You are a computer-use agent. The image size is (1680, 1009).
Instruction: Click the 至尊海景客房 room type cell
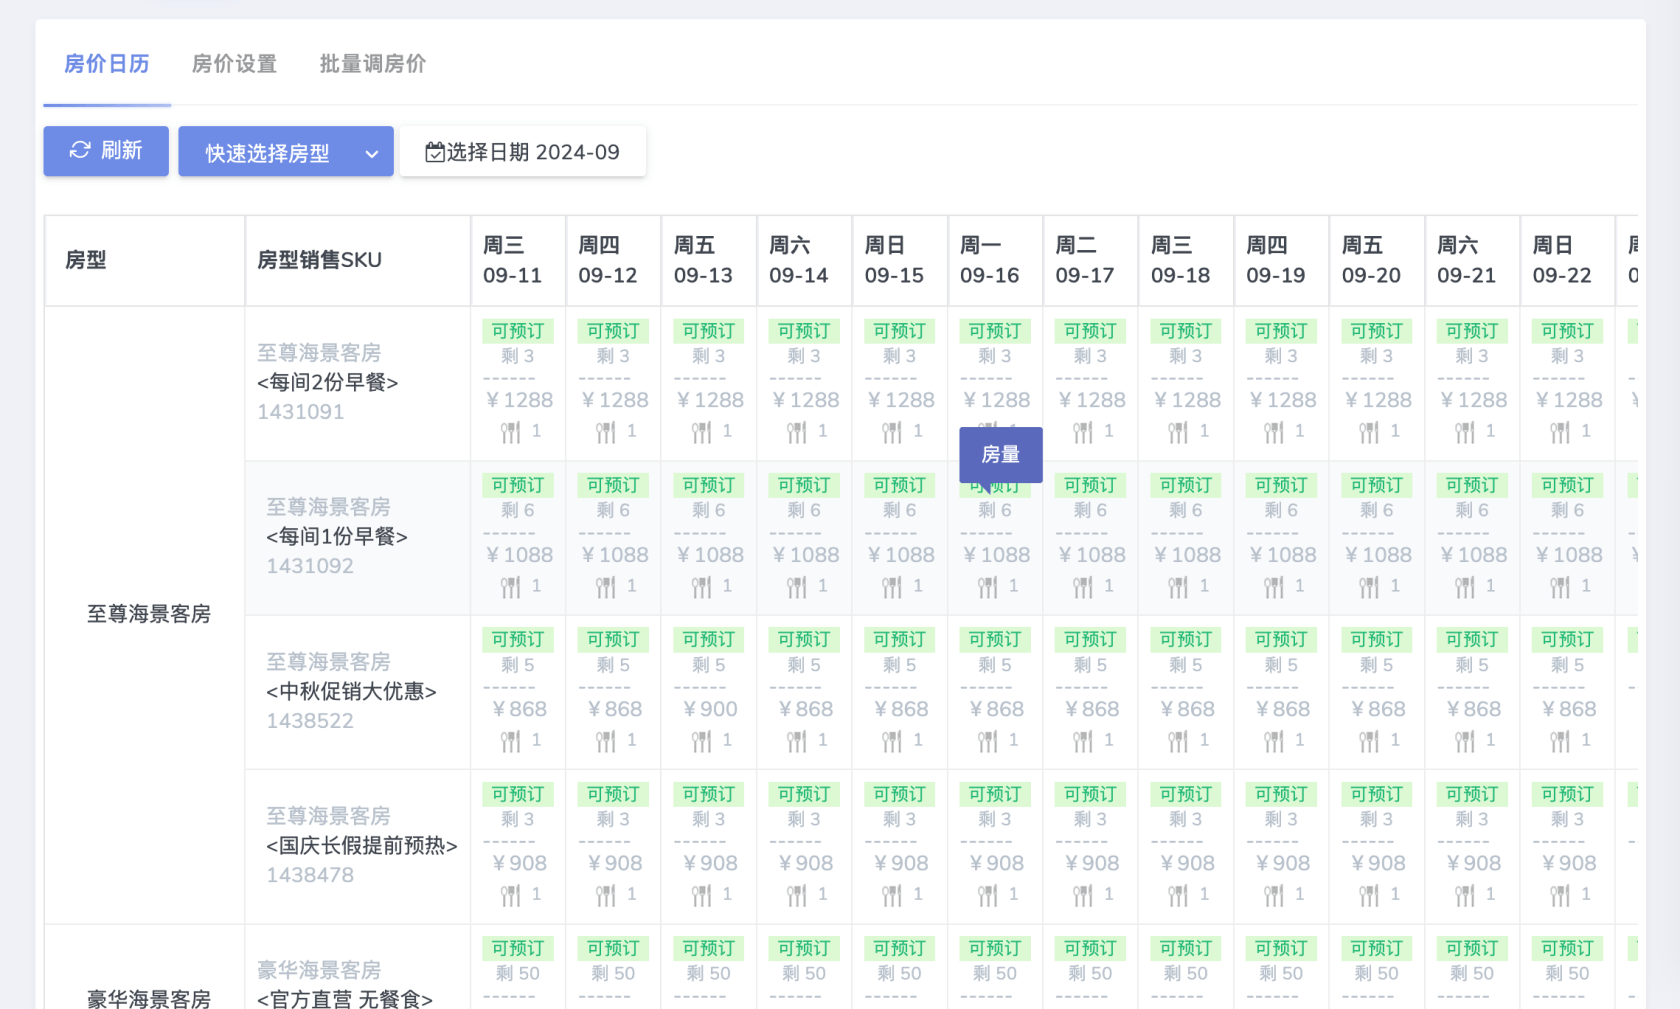pos(146,614)
